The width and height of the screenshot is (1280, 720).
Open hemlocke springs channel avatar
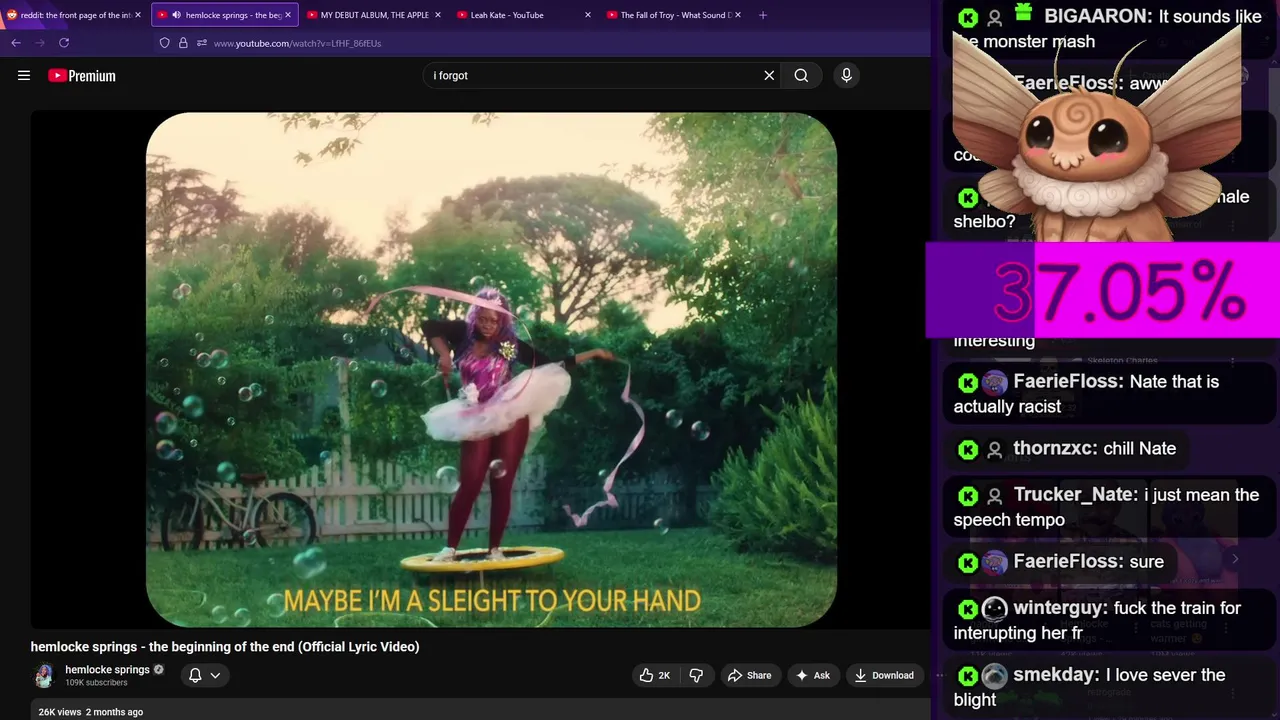[x=44, y=676]
